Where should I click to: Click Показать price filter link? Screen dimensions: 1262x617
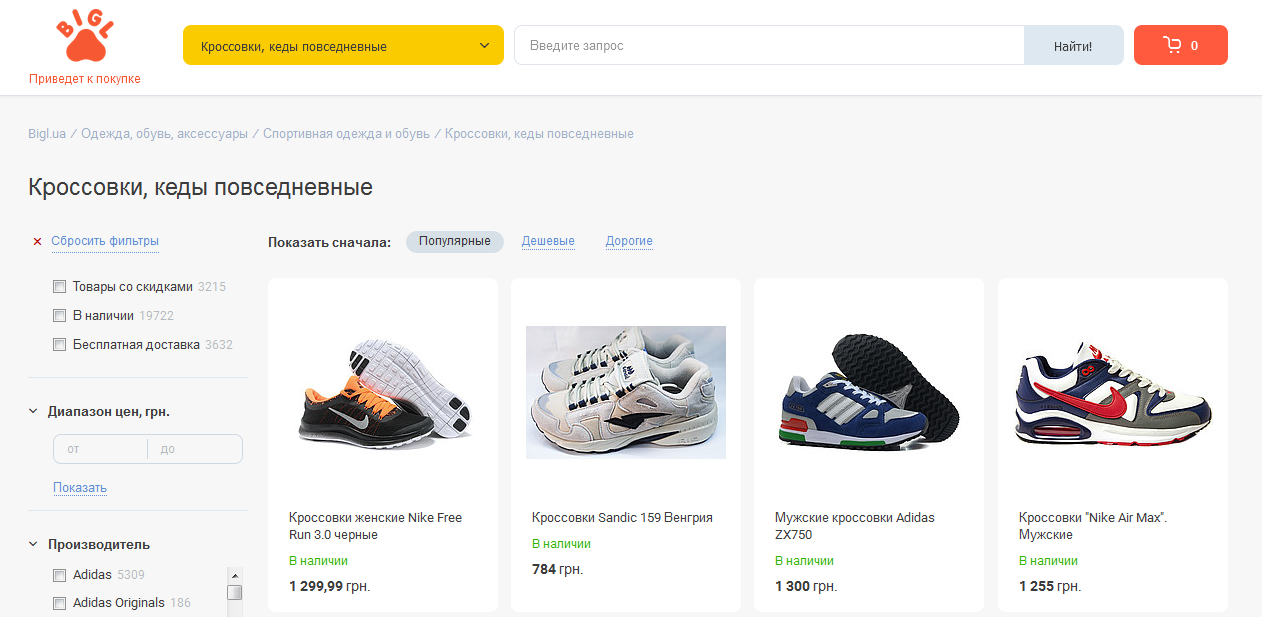(80, 488)
